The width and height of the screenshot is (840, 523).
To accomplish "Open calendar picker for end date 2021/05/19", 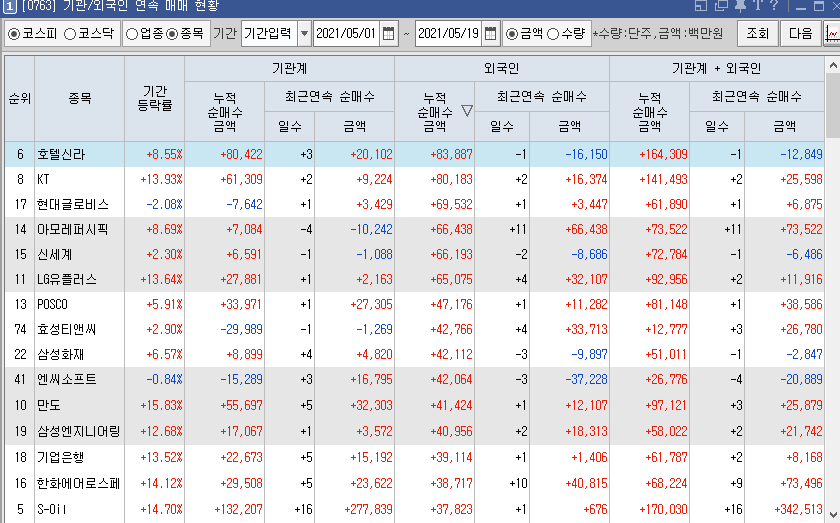I will click(490, 33).
